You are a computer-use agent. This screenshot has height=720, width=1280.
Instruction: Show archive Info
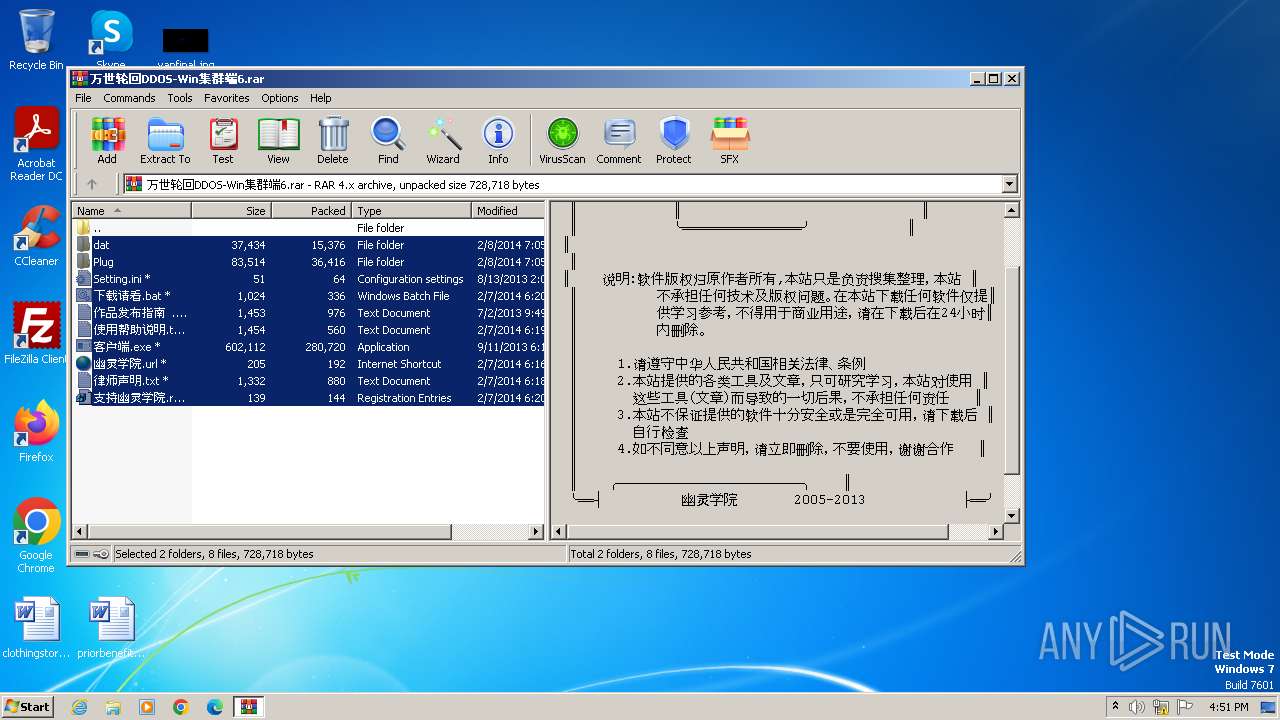point(498,140)
